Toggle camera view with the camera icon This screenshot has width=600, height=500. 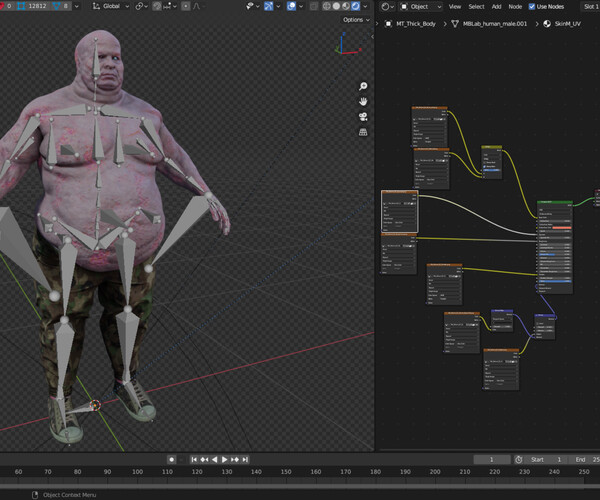(x=363, y=117)
